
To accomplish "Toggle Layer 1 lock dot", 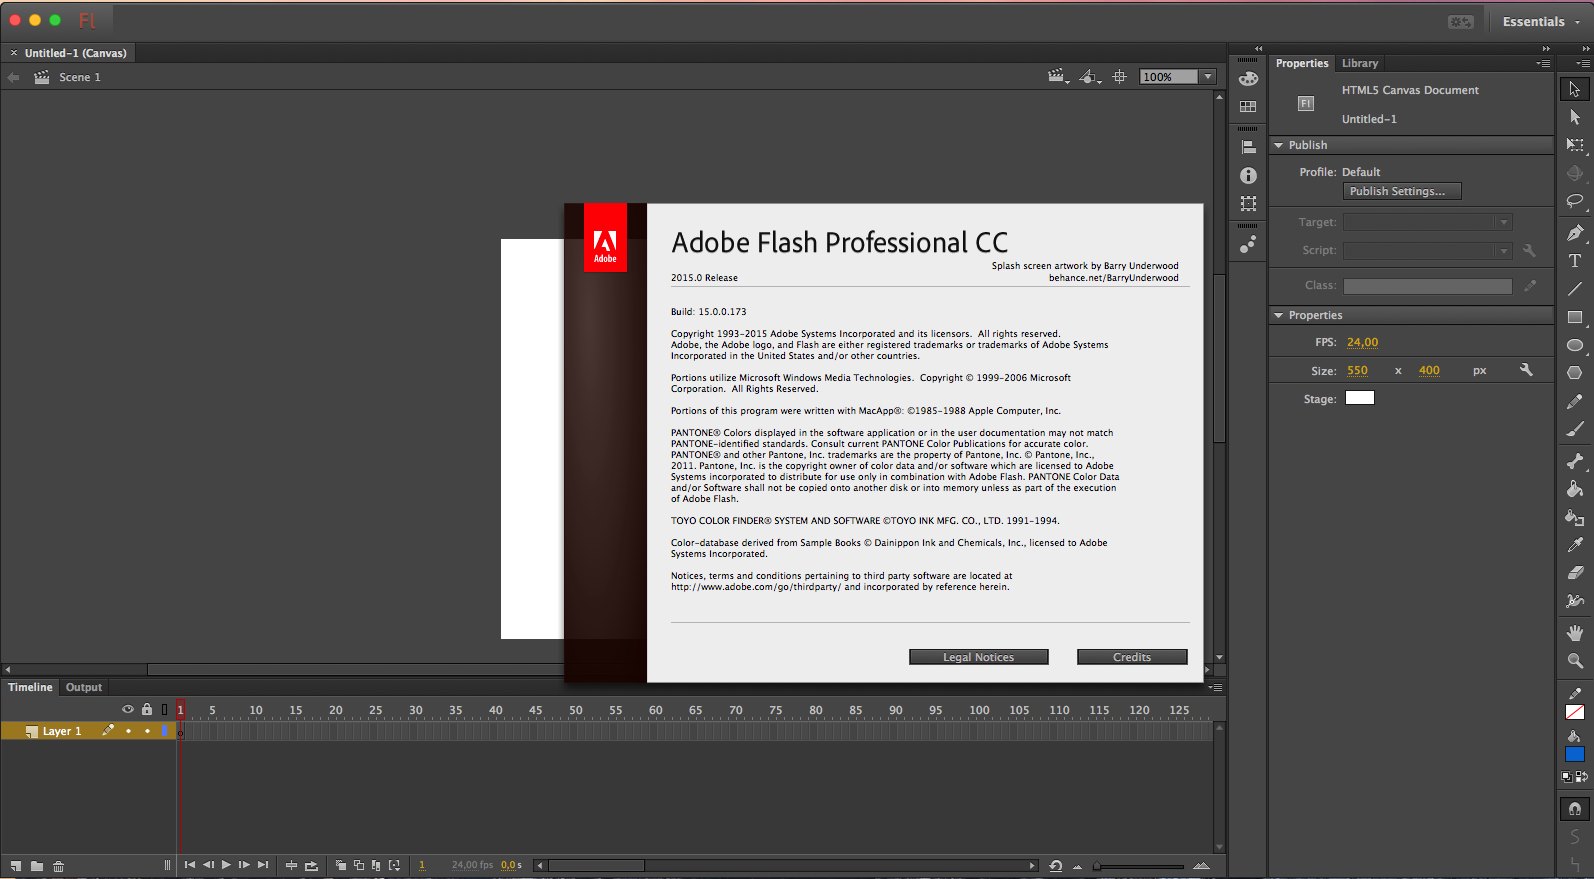I will coord(147,731).
